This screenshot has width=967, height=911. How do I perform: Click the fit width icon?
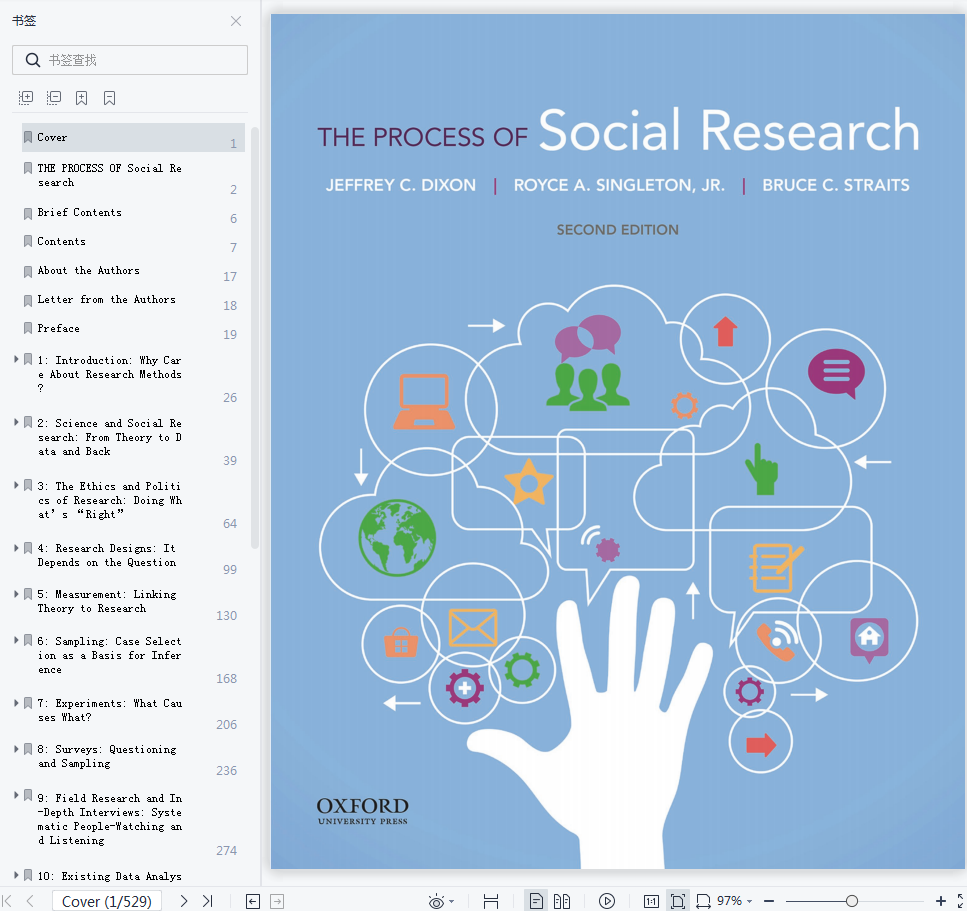(x=491, y=902)
